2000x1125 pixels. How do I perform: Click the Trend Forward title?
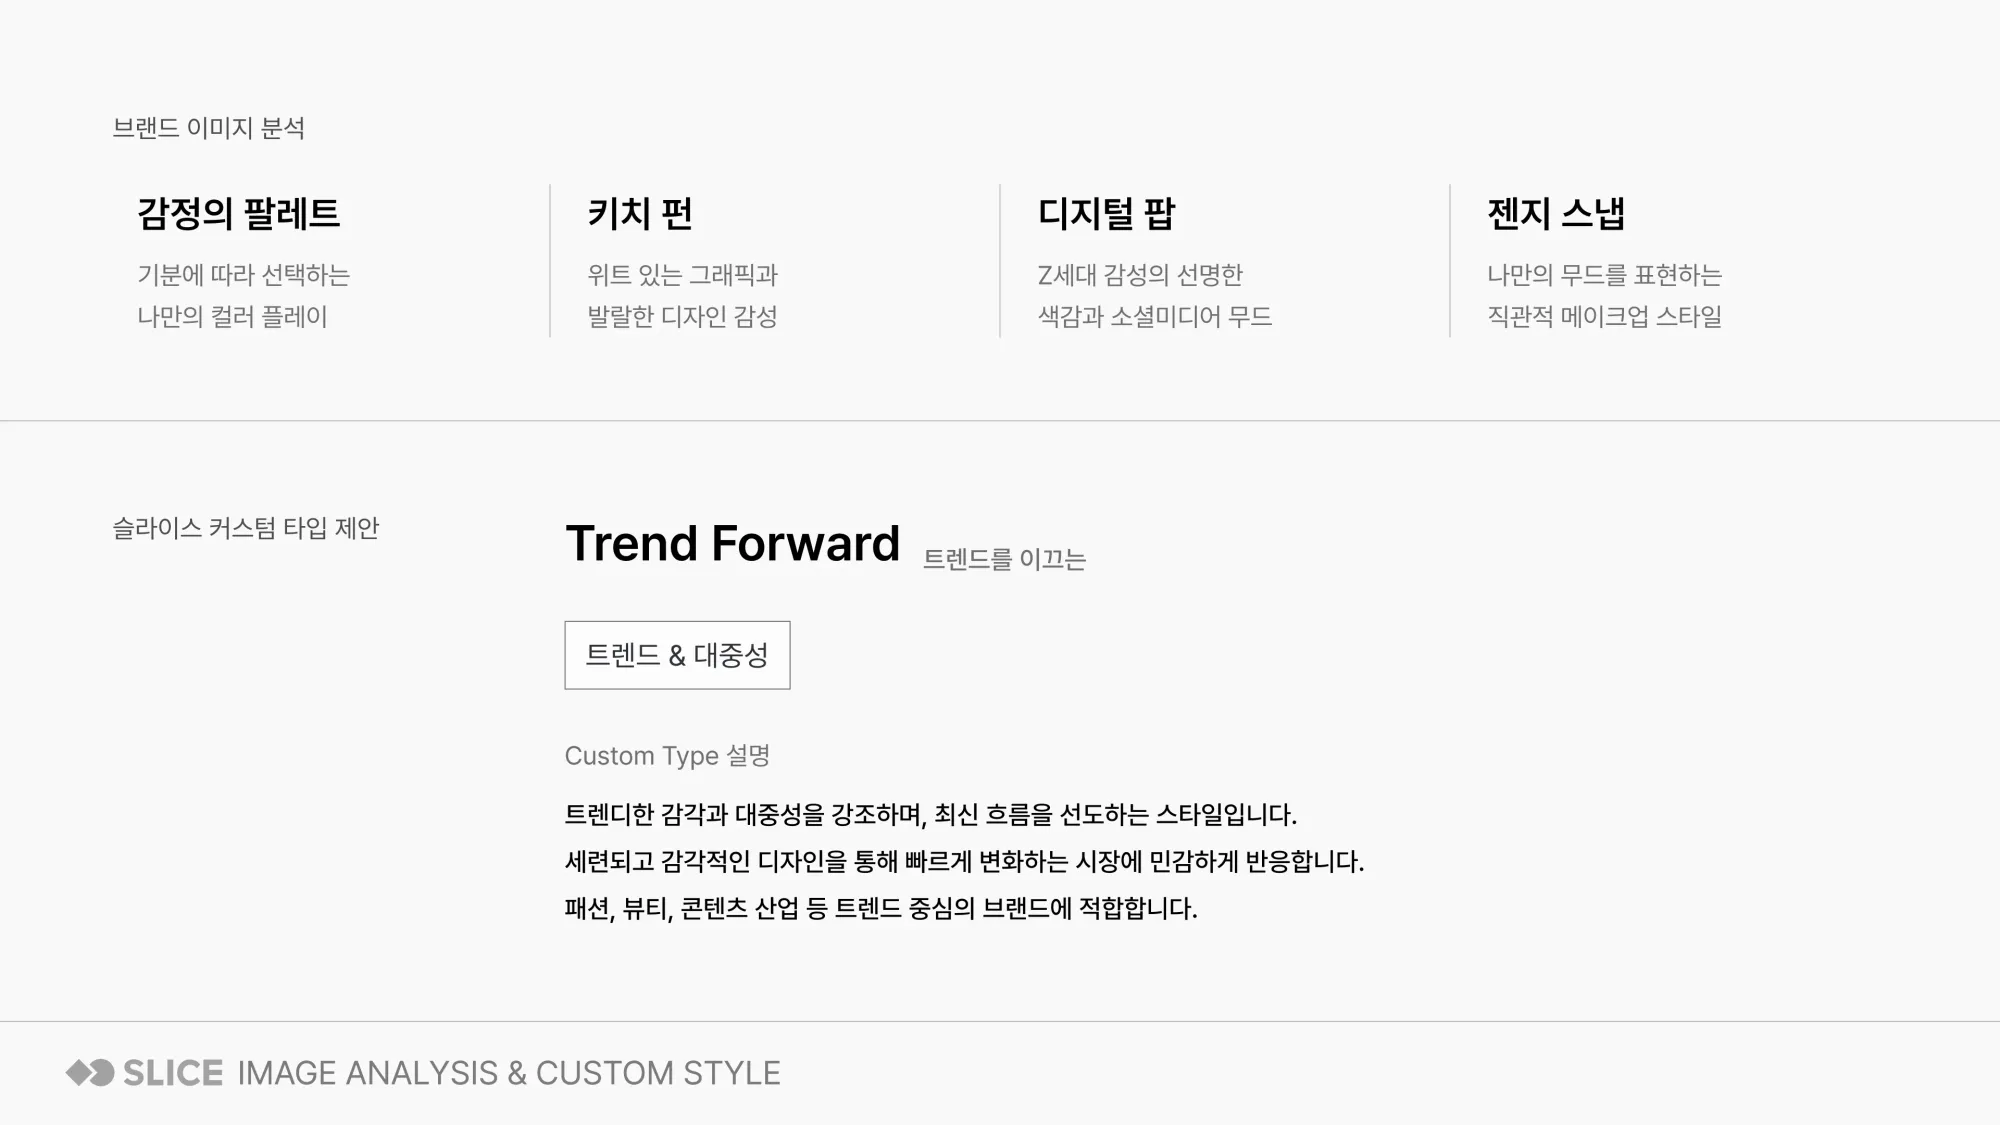pyautogui.click(x=733, y=544)
